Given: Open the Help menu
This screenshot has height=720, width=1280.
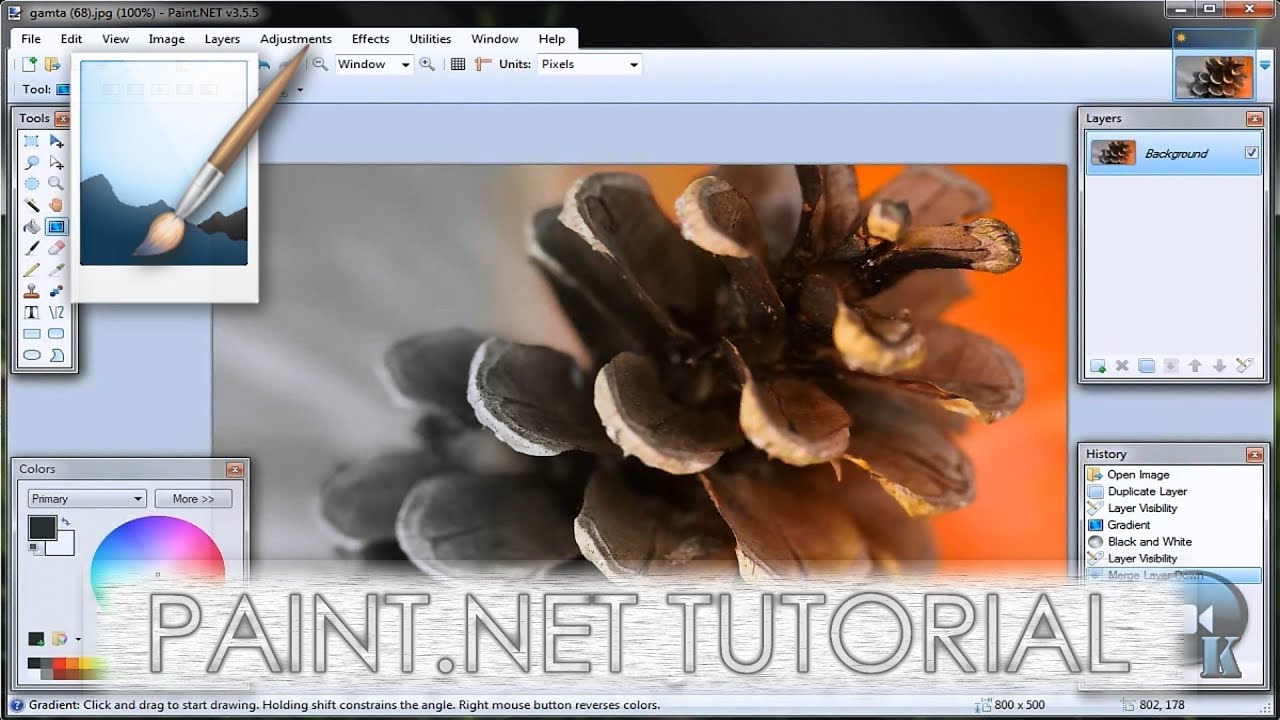Looking at the screenshot, I should coord(552,39).
